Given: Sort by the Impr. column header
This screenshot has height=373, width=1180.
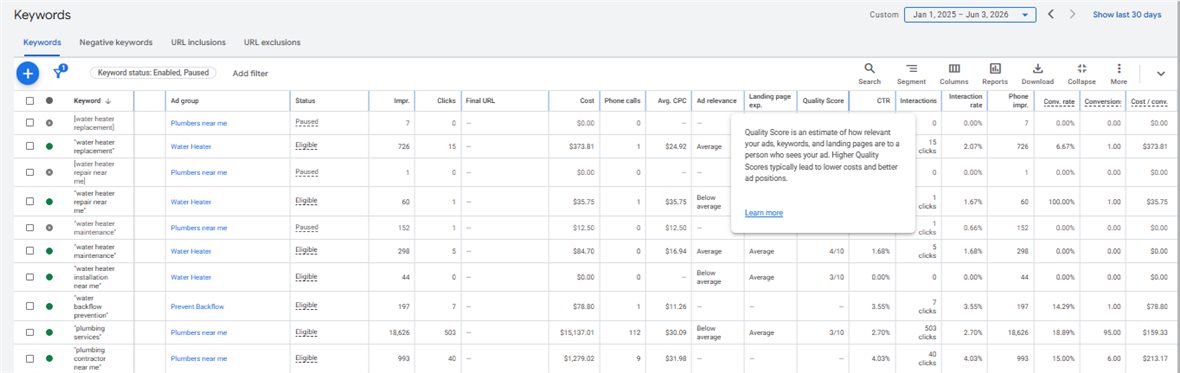Looking at the screenshot, I should coord(401,101).
